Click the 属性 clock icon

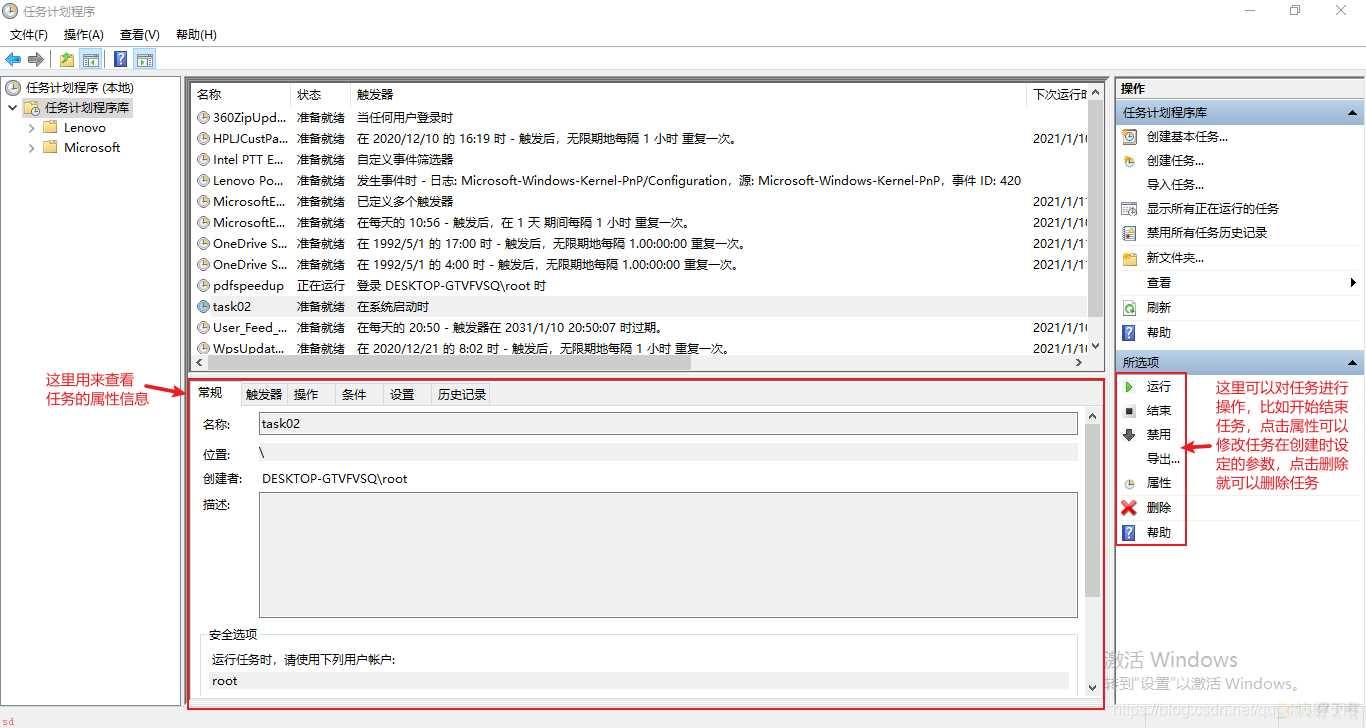[x=1130, y=484]
